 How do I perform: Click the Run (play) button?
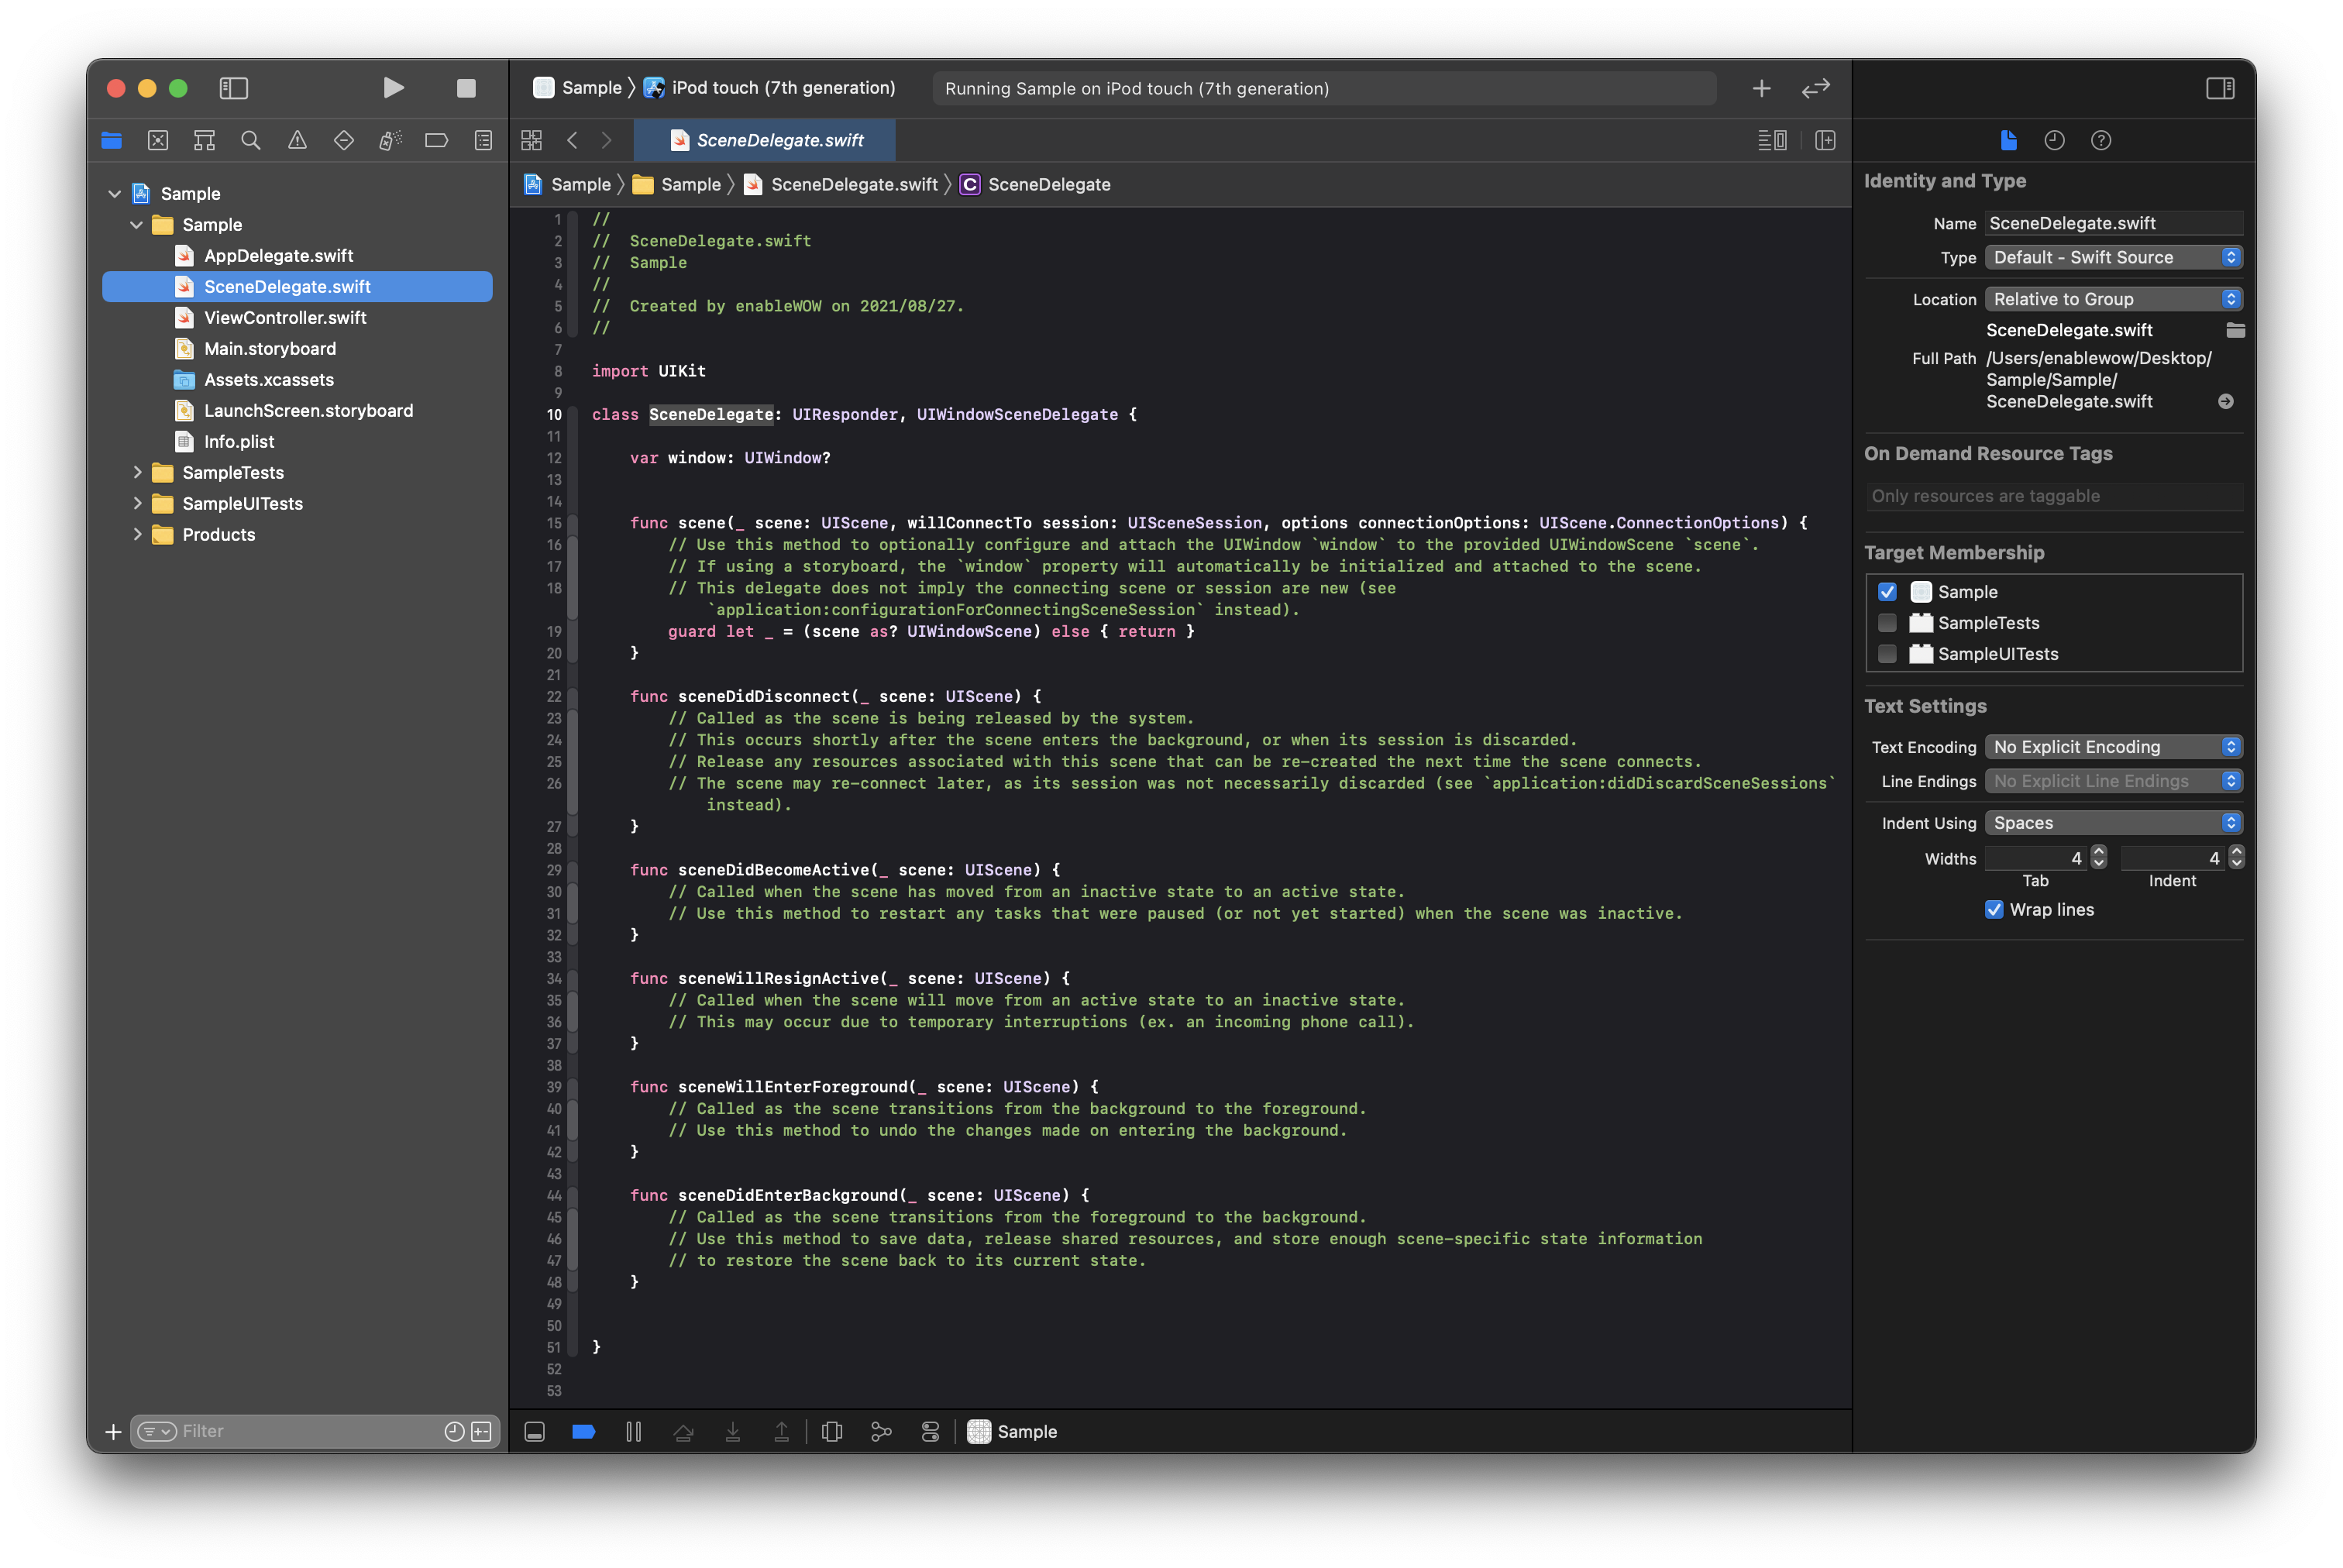pyautogui.click(x=393, y=88)
